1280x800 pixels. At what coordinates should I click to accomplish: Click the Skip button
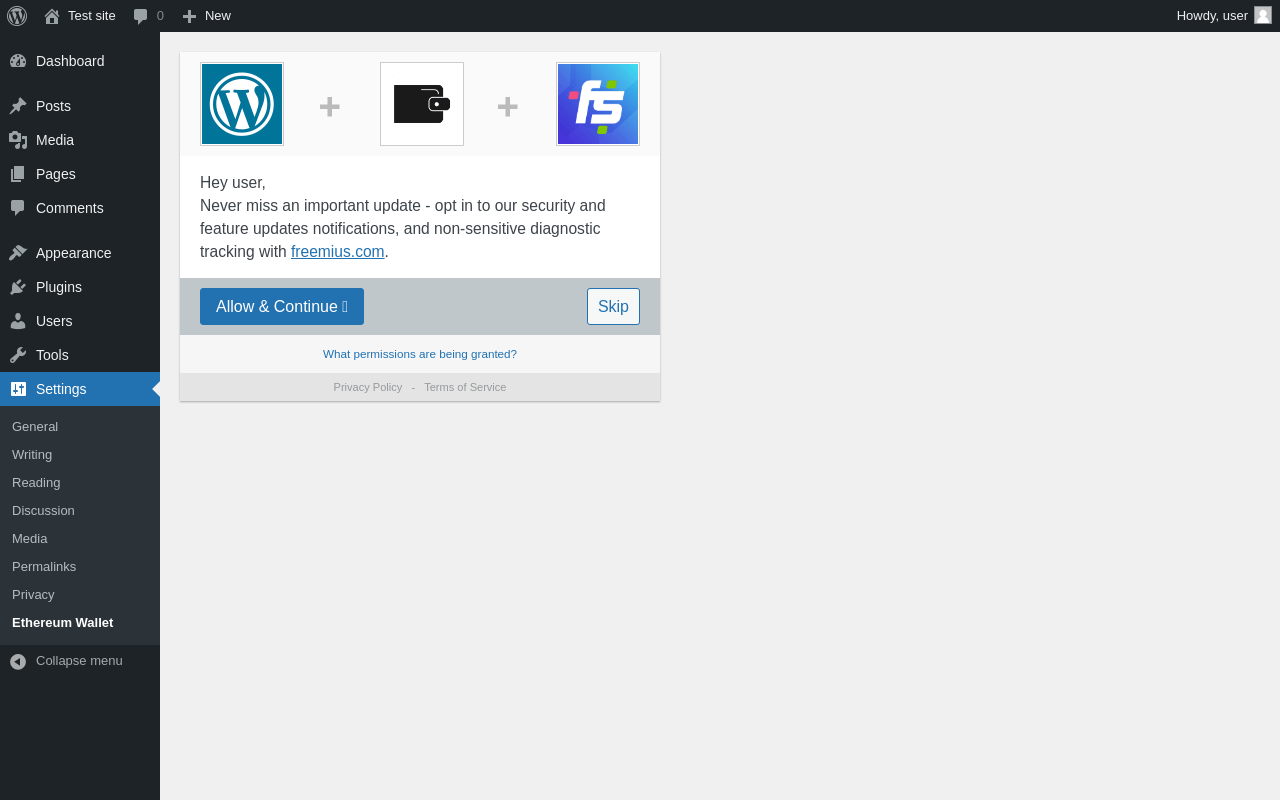(613, 306)
